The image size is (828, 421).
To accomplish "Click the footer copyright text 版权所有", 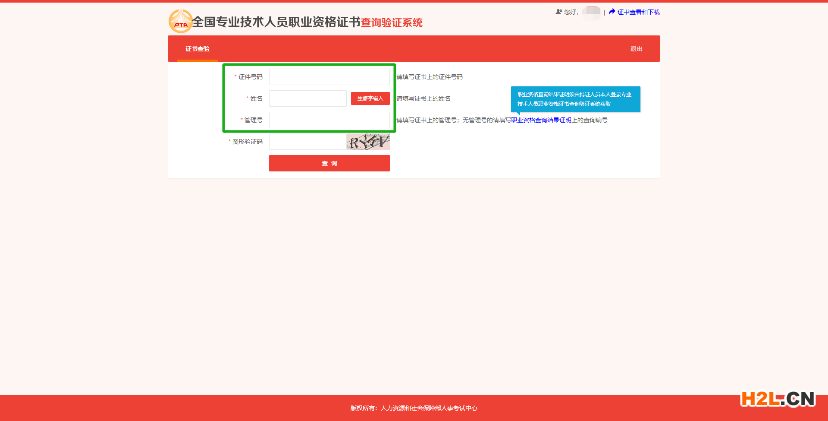I will click(414, 408).
